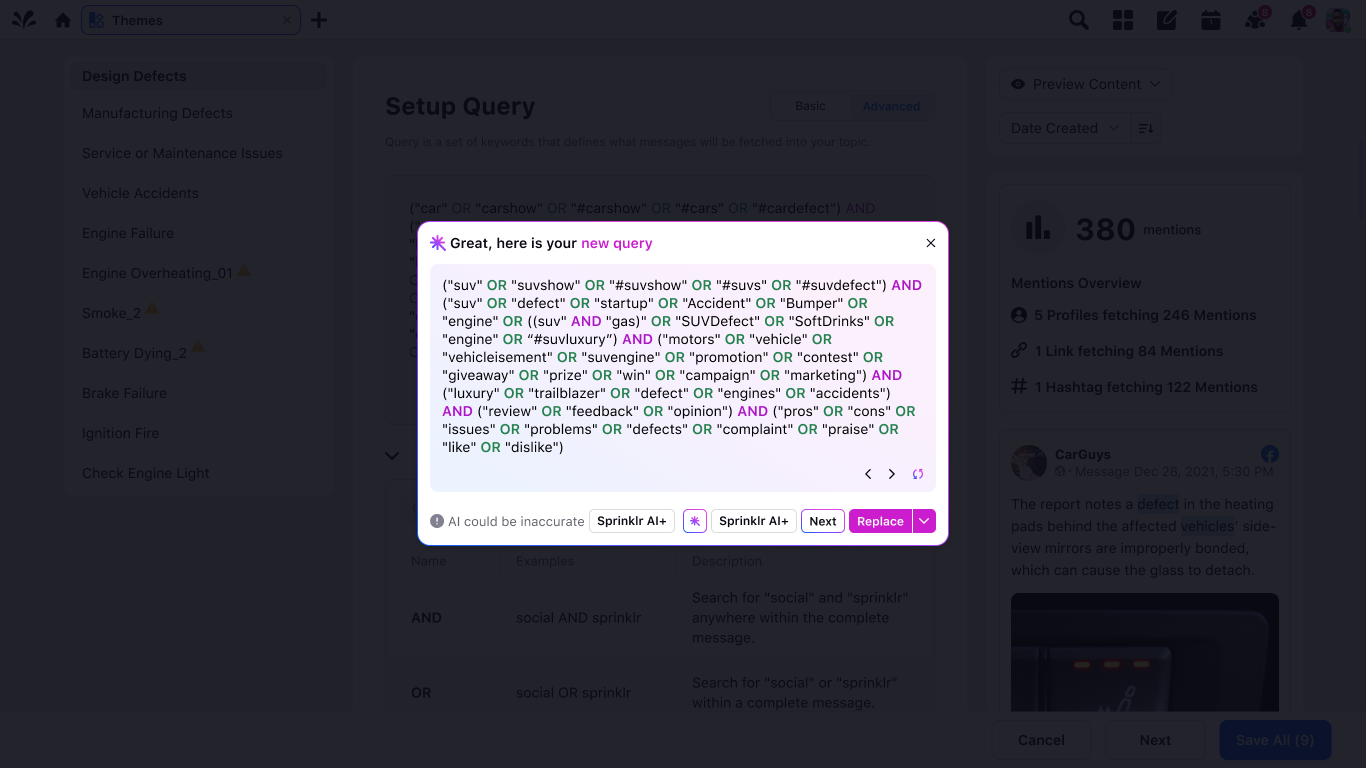Image resolution: width=1366 pixels, height=768 pixels.
Task: Click the Themes tab at the top
Action: tap(138, 20)
